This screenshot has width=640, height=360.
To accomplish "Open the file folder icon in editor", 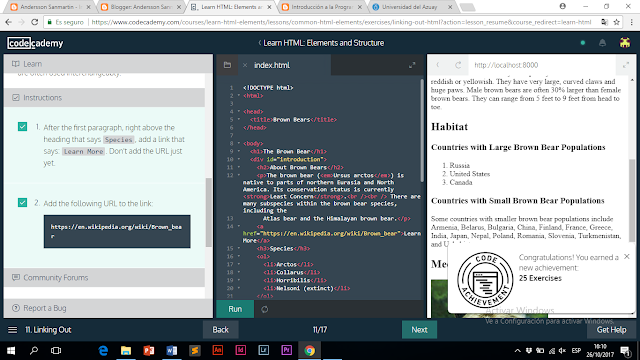I will (227, 65).
